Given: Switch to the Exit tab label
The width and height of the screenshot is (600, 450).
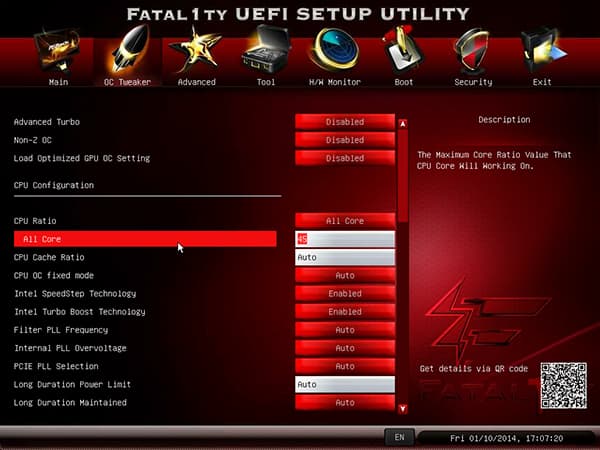Looking at the screenshot, I should 542,82.
